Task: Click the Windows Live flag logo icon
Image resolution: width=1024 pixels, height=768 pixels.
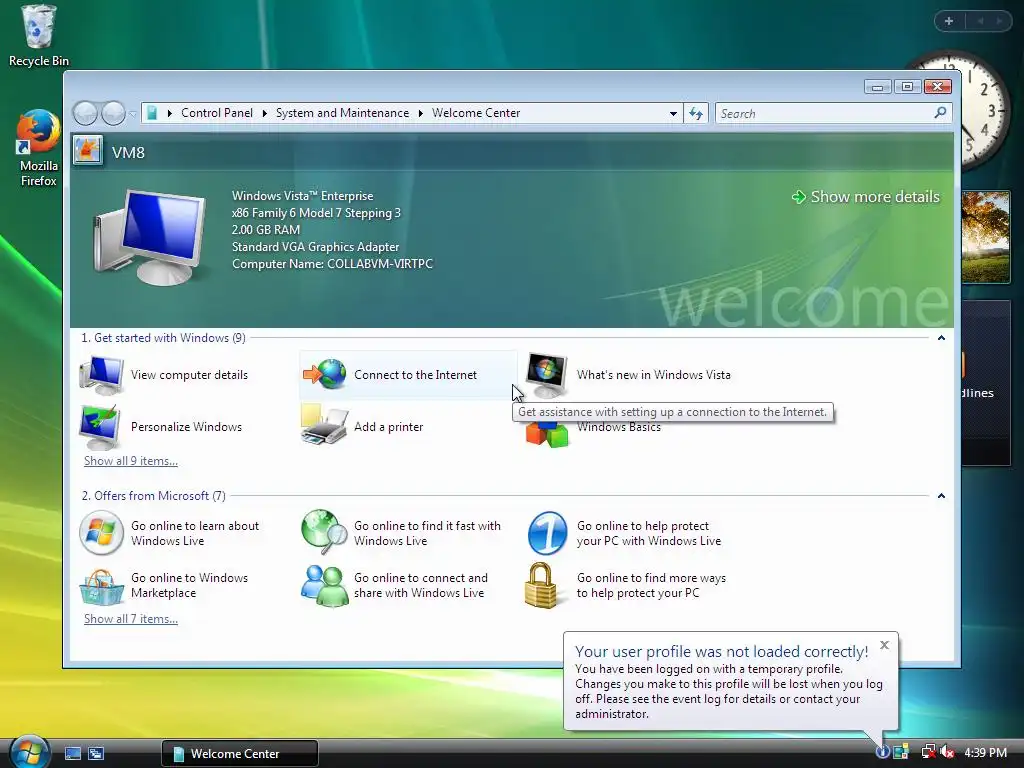Action: pyautogui.click(x=101, y=533)
